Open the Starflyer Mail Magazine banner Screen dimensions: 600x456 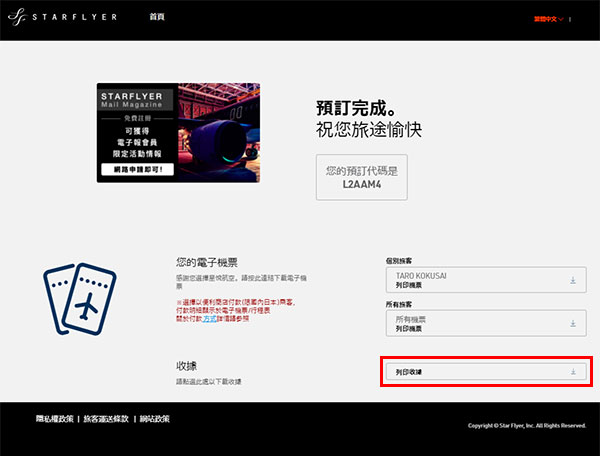pyautogui.click(x=178, y=132)
